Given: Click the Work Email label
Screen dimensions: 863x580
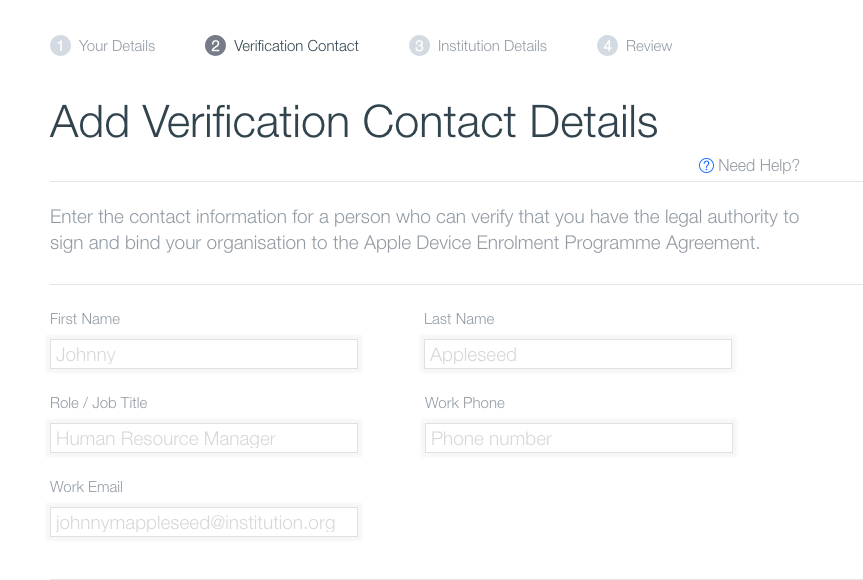Looking at the screenshot, I should (x=86, y=487).
